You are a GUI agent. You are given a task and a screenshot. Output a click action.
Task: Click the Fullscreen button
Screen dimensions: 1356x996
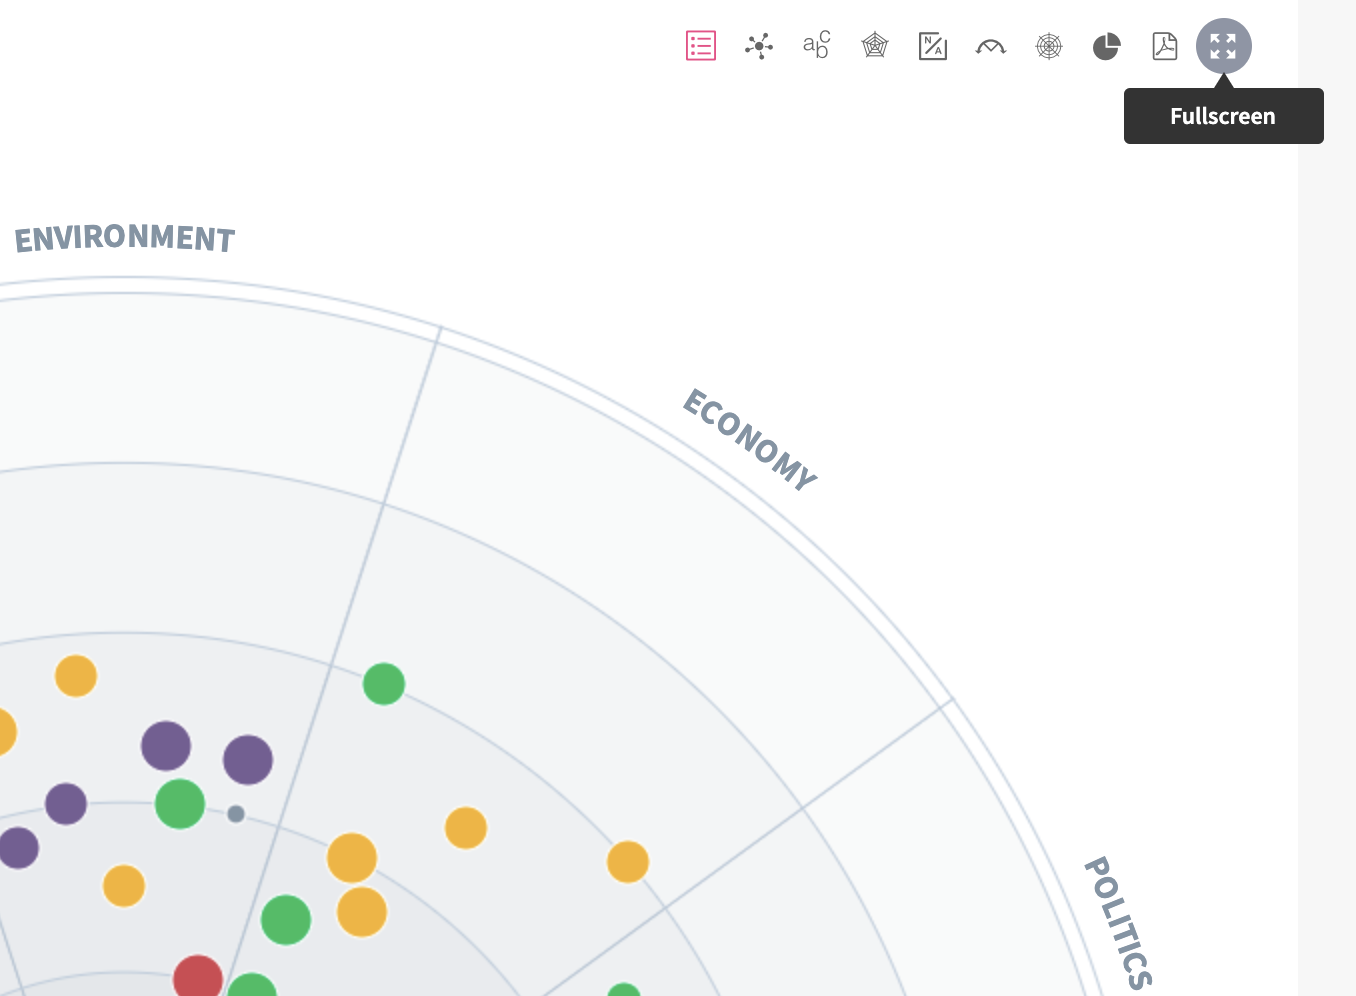[1223, 46]
